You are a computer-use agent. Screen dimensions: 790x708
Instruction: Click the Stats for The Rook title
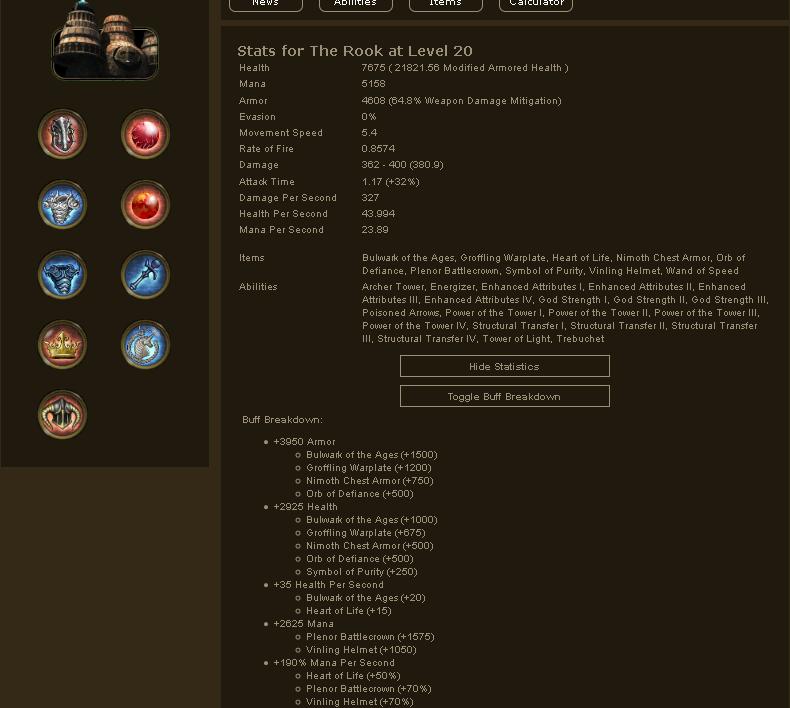(x=355, y=51)
